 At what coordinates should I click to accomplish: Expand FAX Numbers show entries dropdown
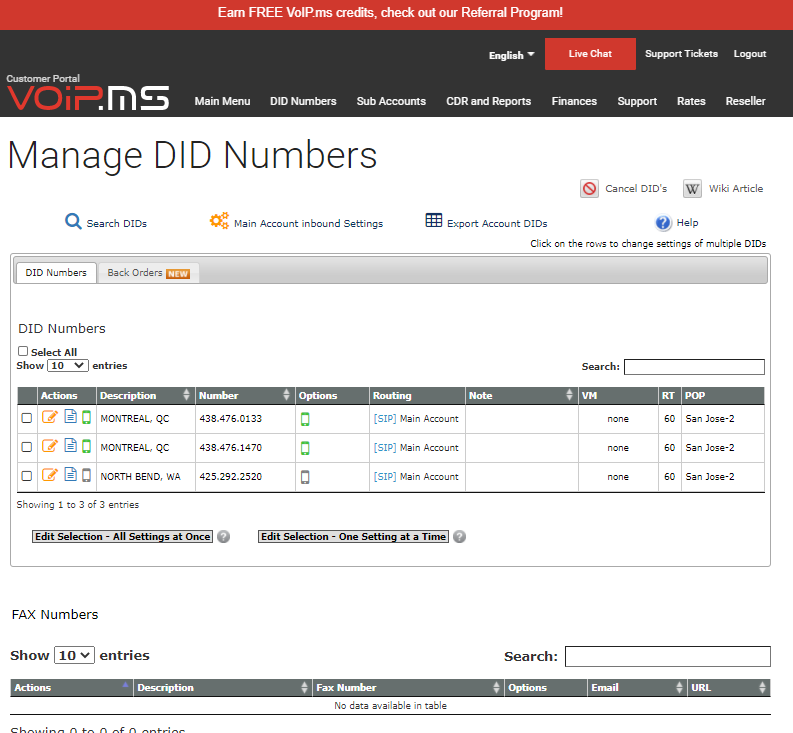(74, 656)
